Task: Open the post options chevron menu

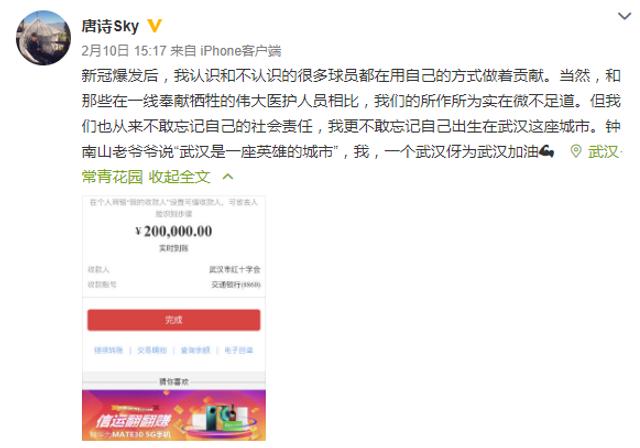Action: (624, 16)
